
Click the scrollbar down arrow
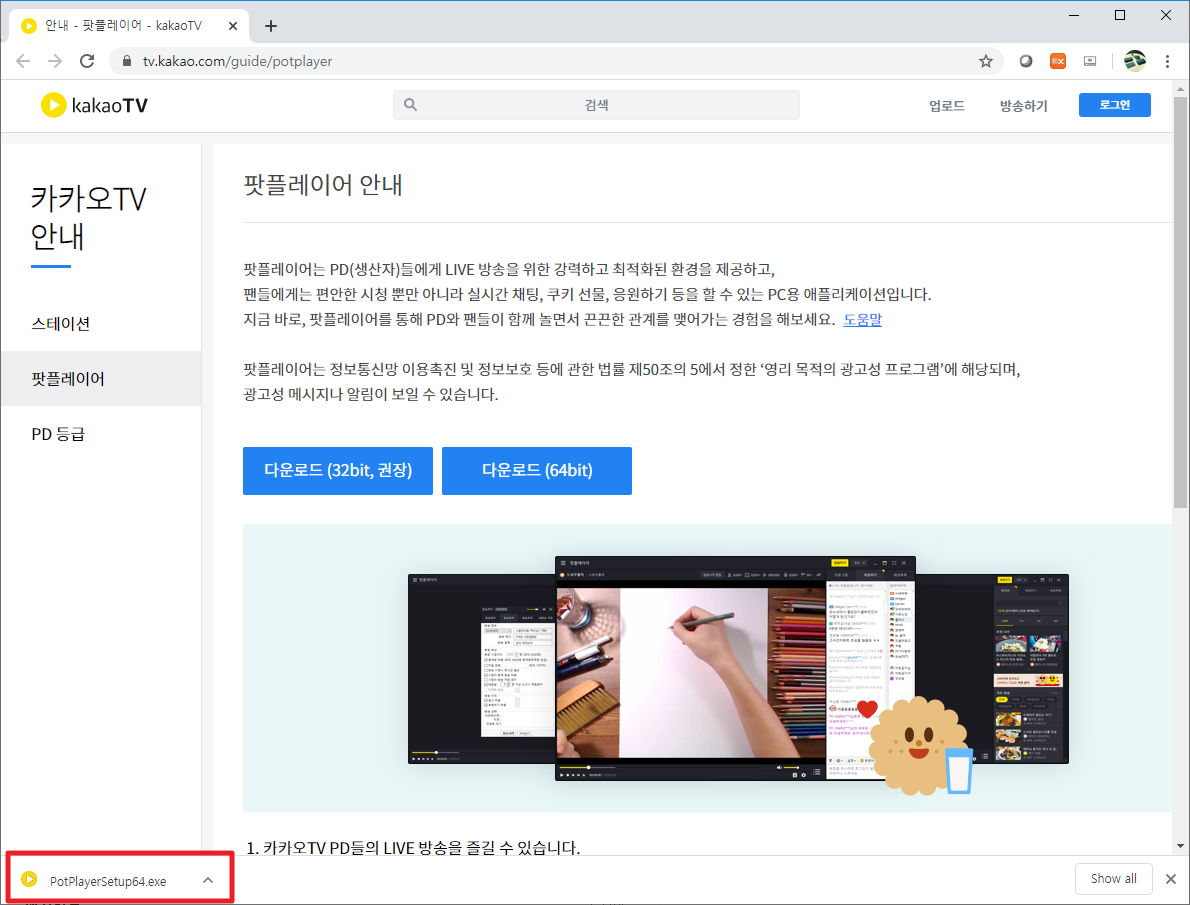pos(1180,846)
